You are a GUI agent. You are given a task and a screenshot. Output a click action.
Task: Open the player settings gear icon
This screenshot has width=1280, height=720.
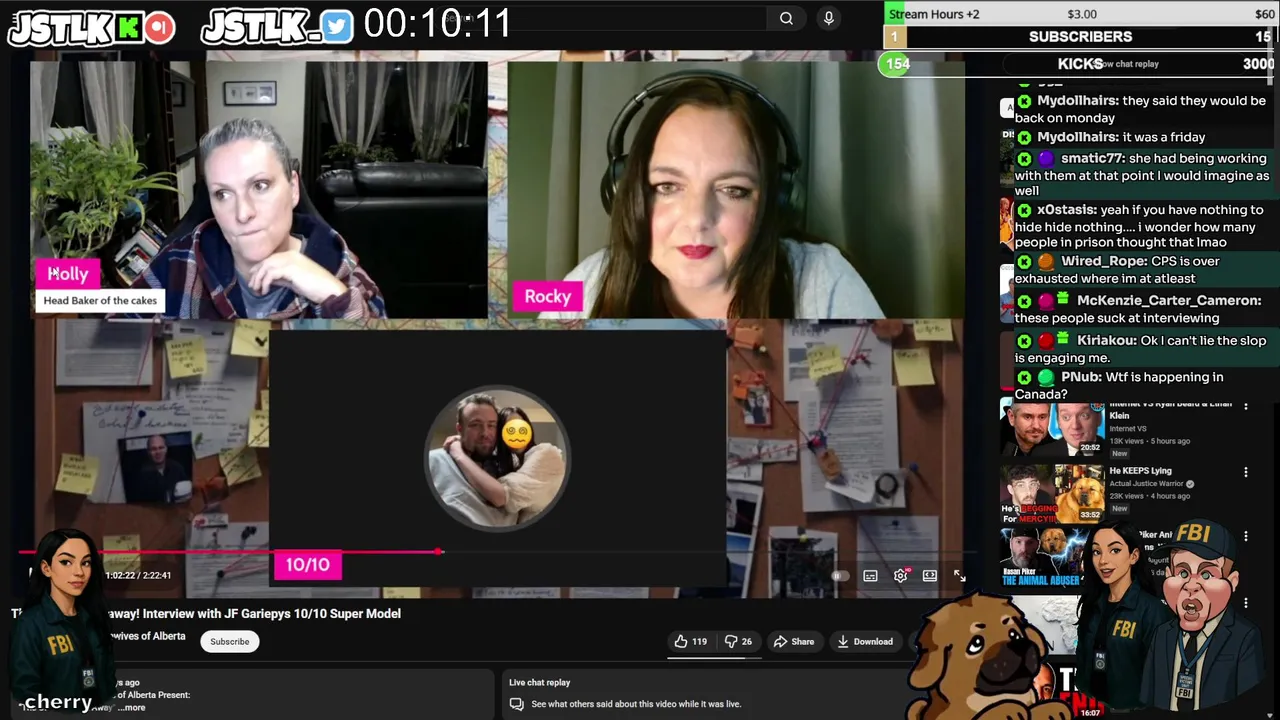pos(900,575)
